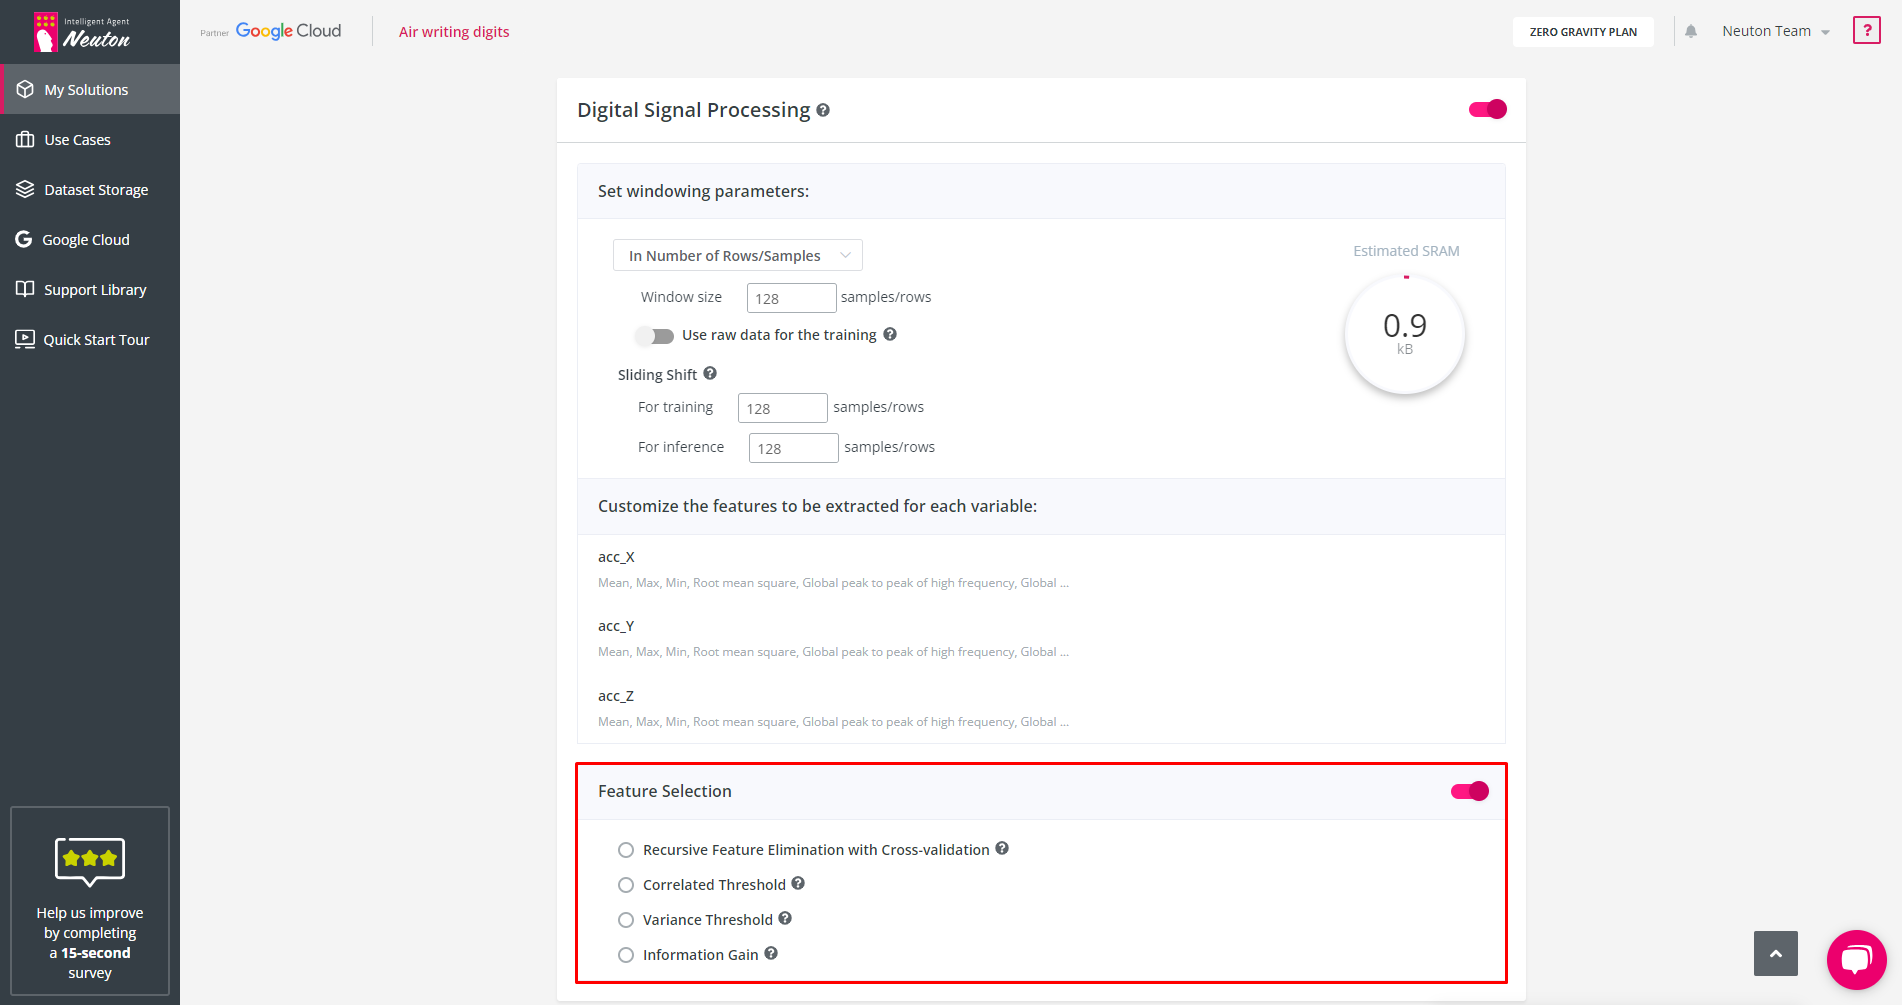Open Use Cases menu item

coord(90,139)
